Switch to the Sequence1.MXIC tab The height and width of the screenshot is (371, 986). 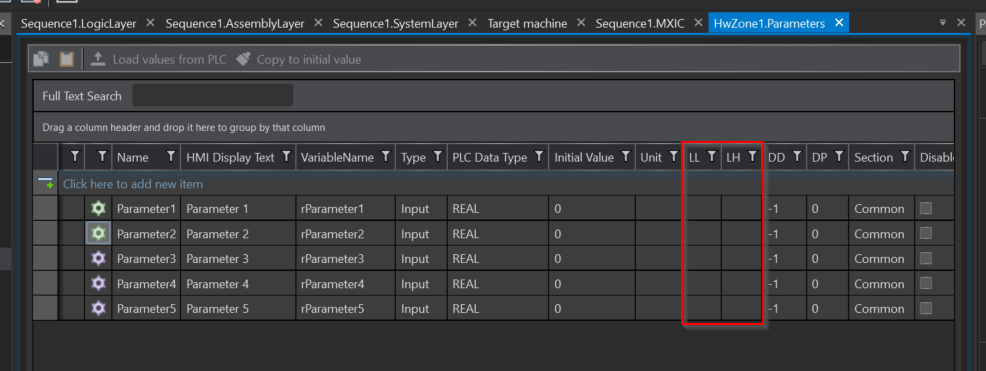(x=640, y=24)
